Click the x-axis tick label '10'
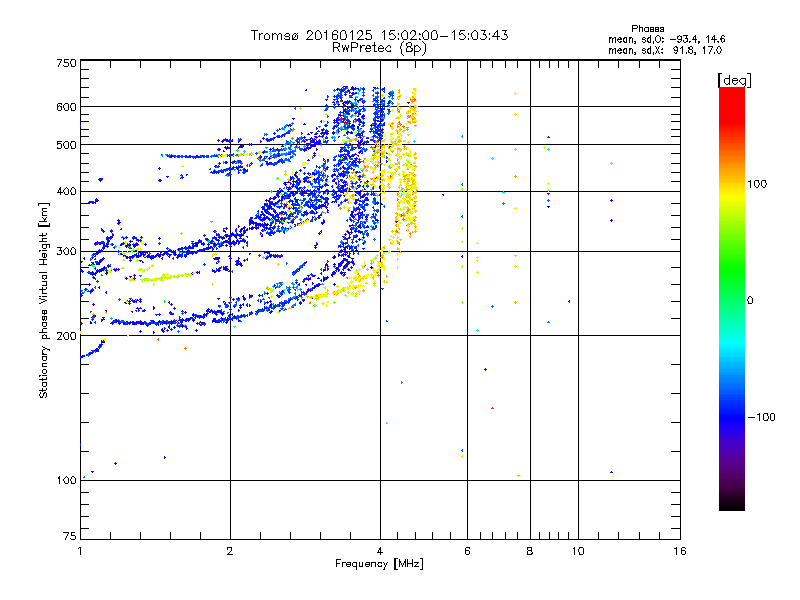 (578, 551)
